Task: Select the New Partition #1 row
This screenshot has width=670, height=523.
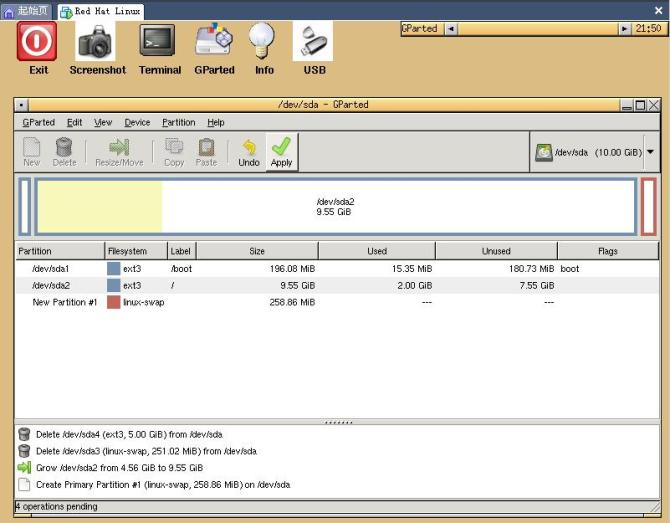Action: [337, 302]
